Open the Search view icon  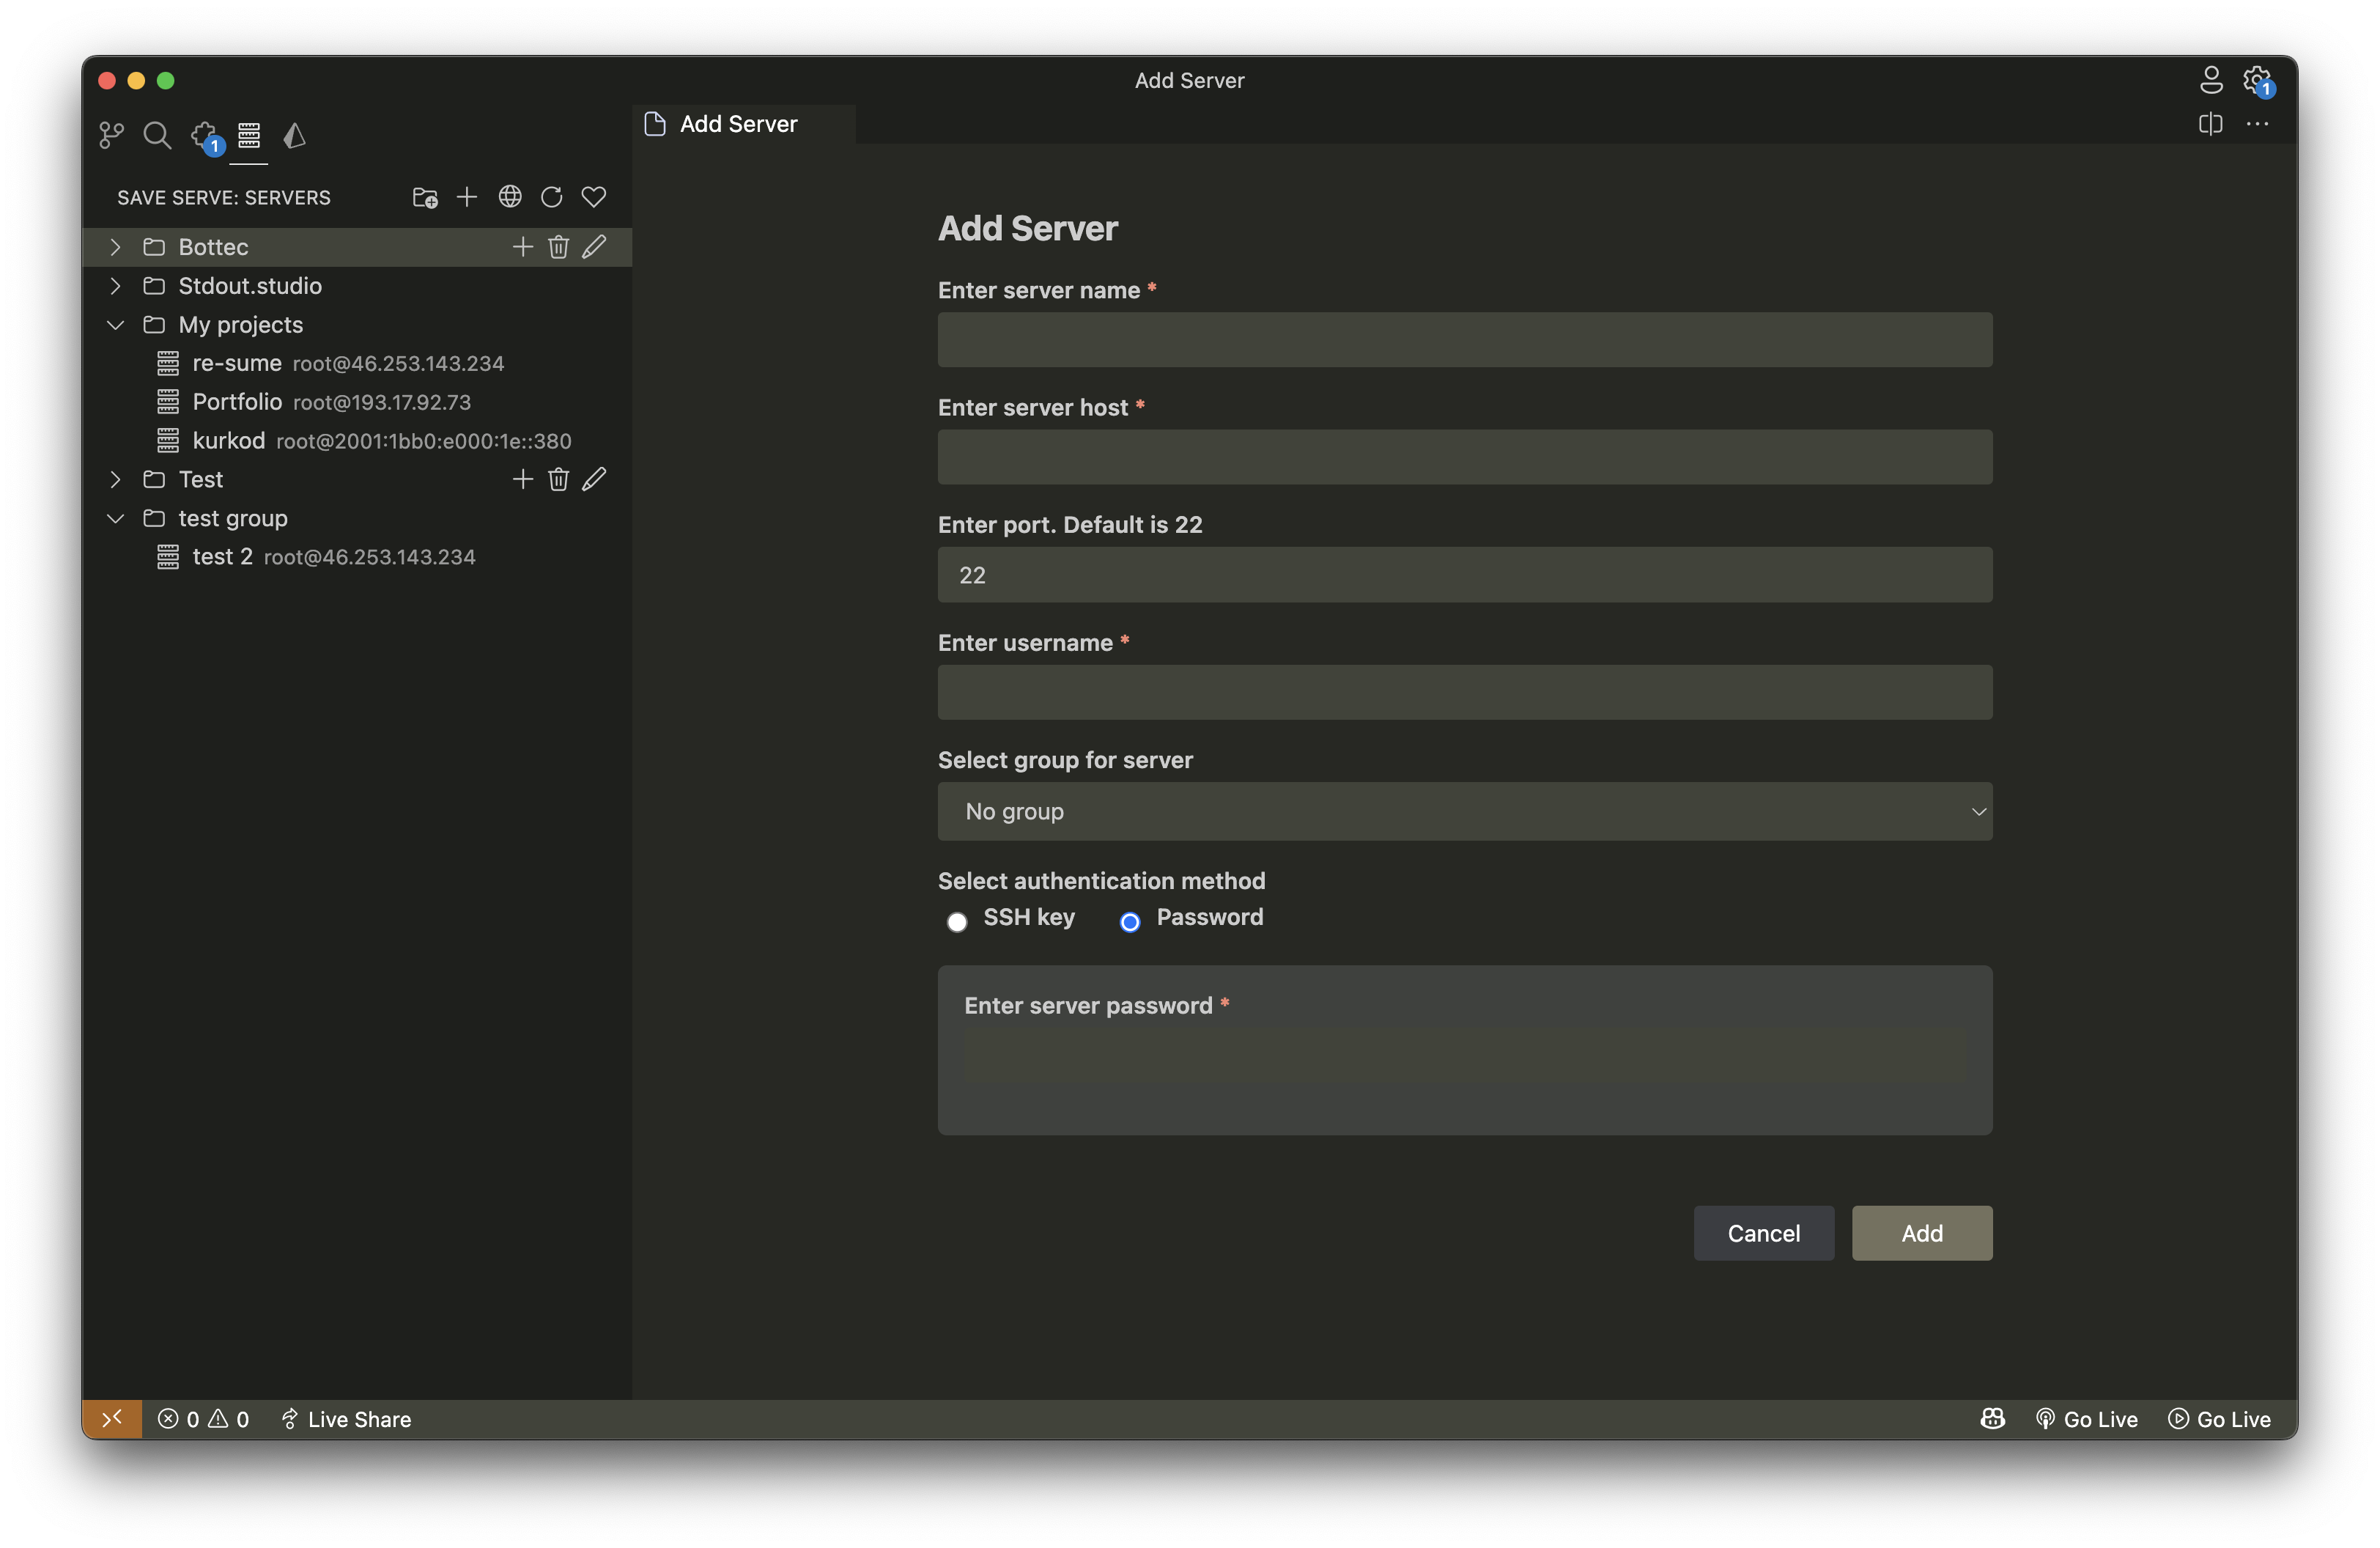pyautogui.click(x=157, y=135)
